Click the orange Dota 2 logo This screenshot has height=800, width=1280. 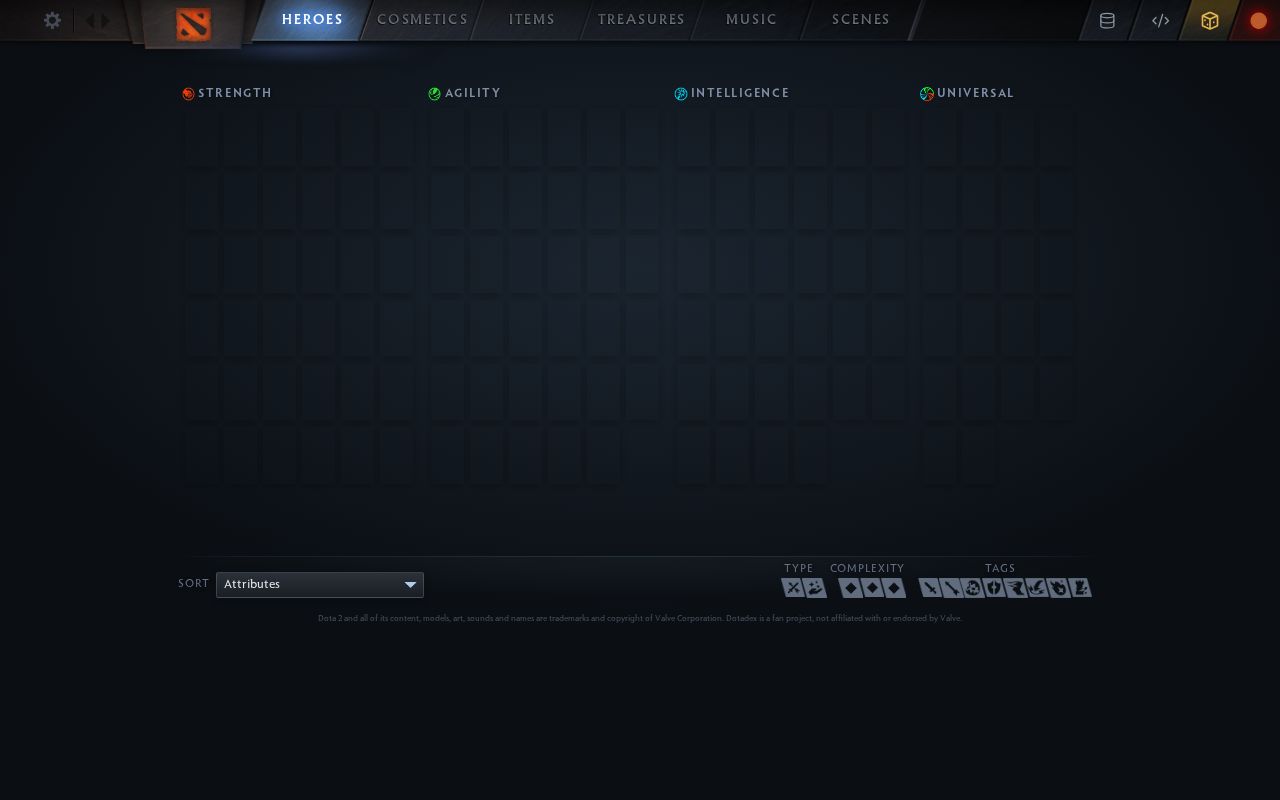point(193,24)
